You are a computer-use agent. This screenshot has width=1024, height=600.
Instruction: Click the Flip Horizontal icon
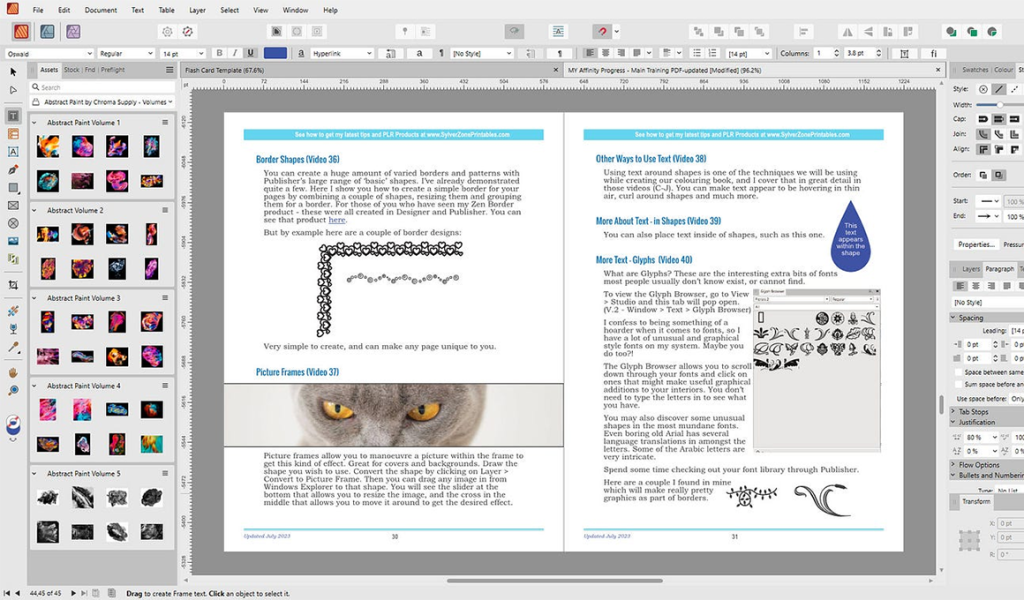[847, 31]
